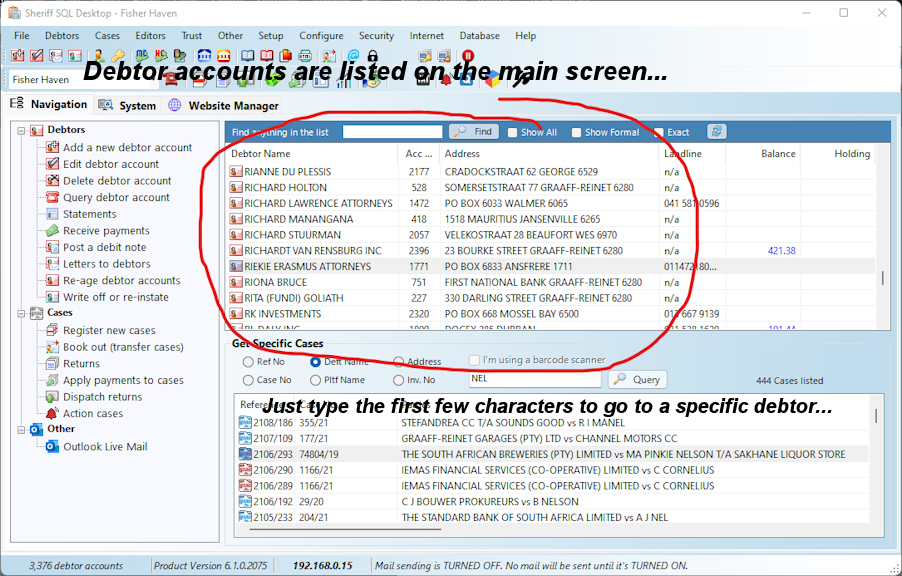The image size is (902, 576).
Task: Click the cases list vertical scrollbar thumb
Action: click(x=876, y=416)
